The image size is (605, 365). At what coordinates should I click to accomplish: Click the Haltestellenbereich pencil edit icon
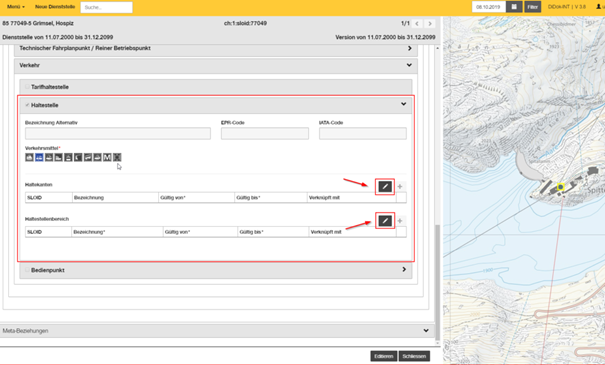385,221
